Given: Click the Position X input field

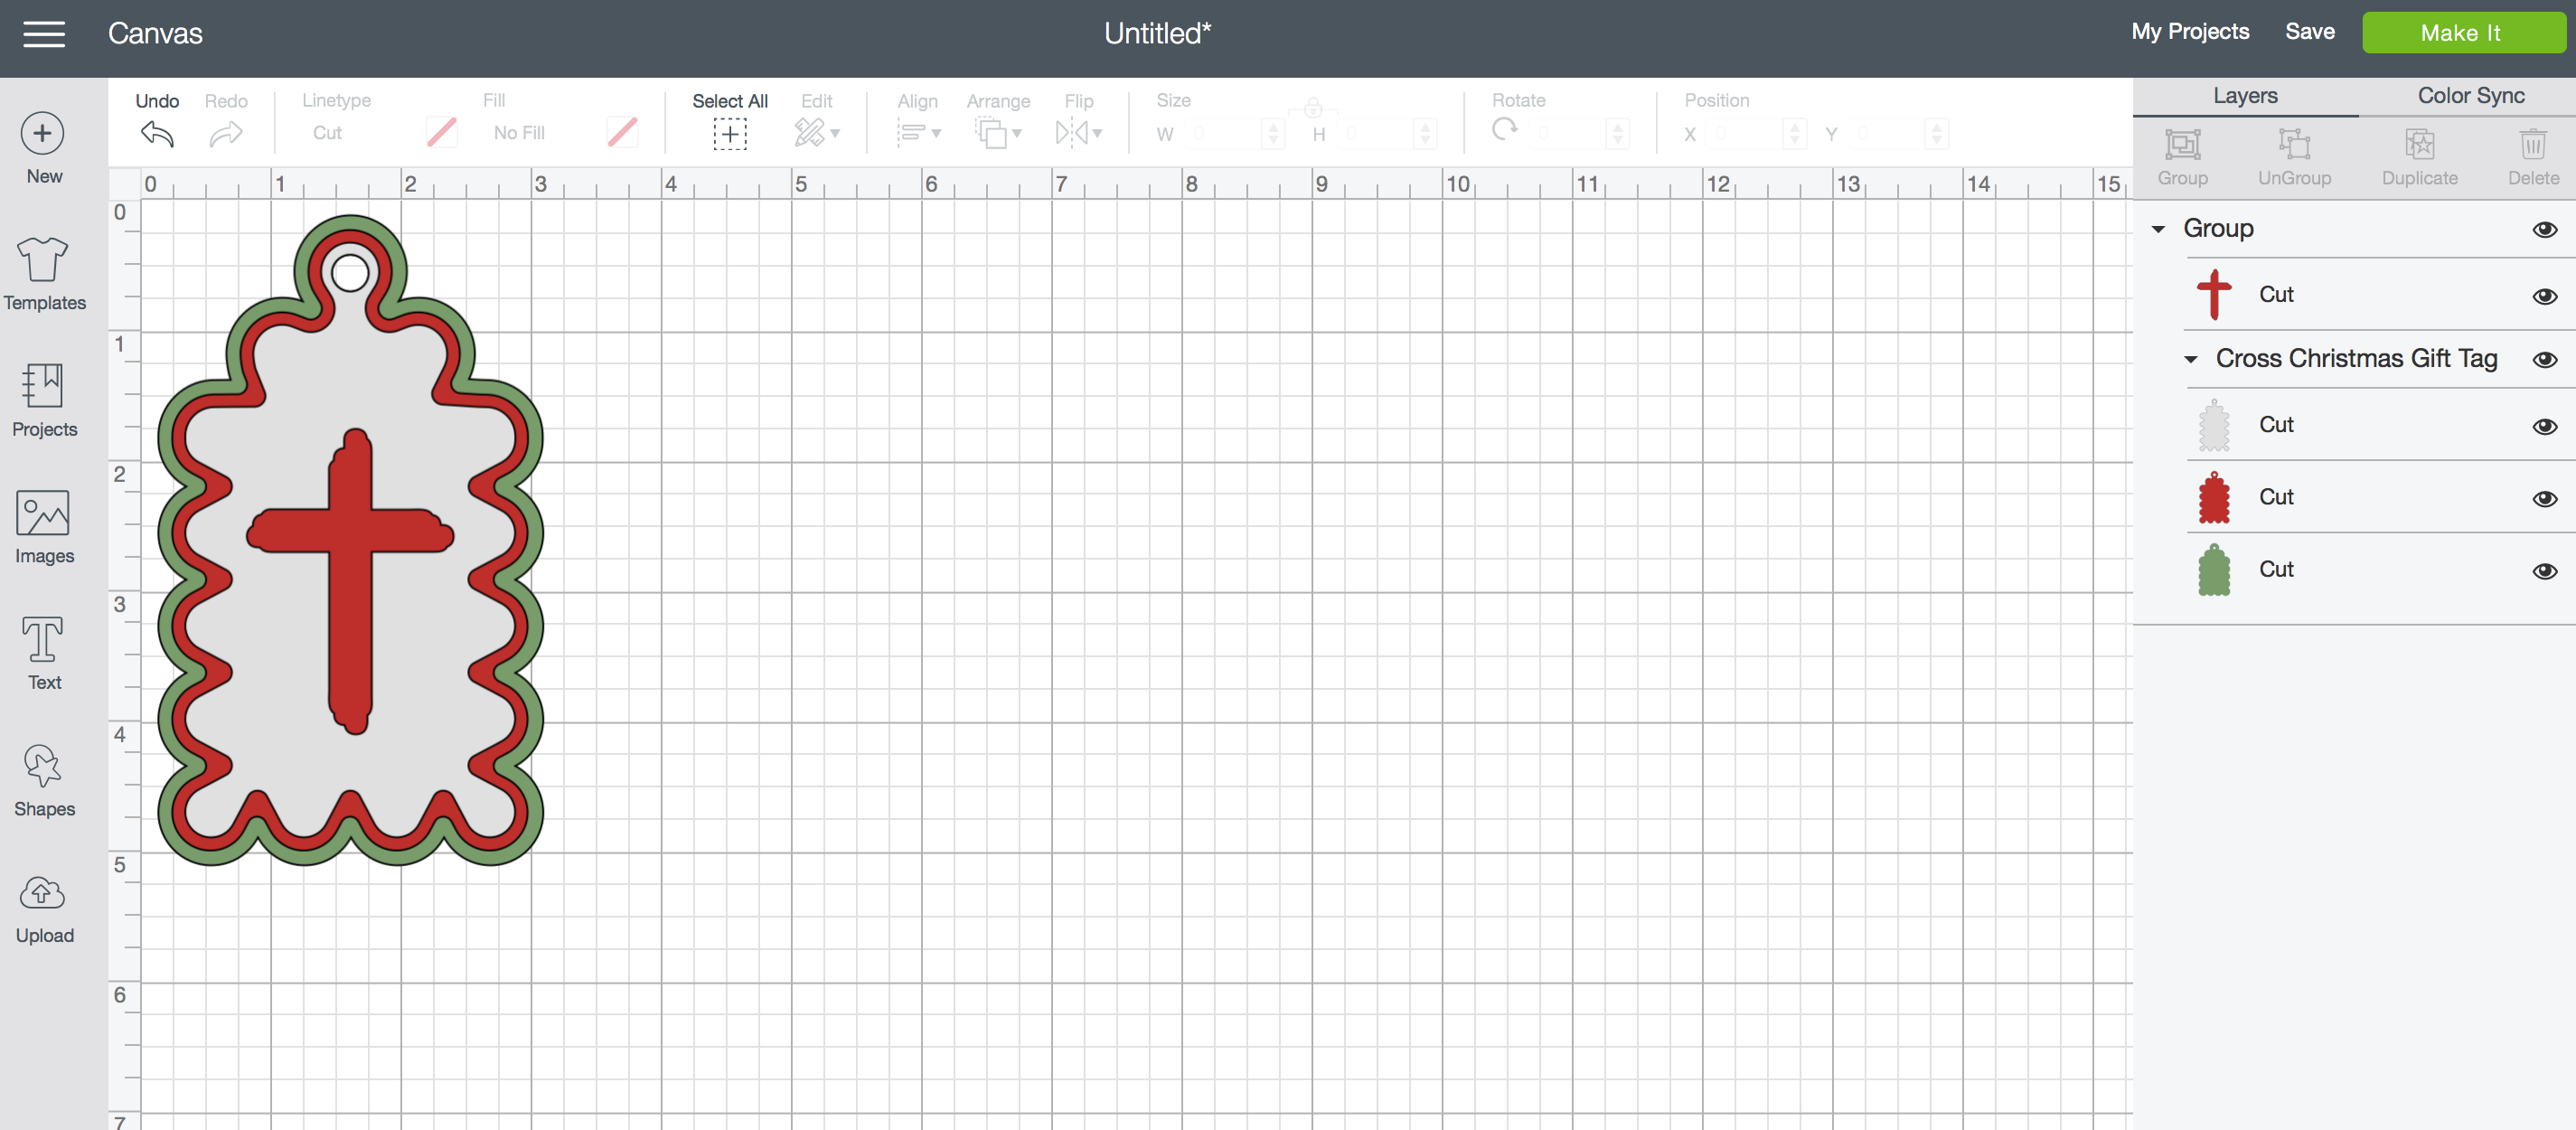Looking at the screenshot, I should (x=1745, y=133).
